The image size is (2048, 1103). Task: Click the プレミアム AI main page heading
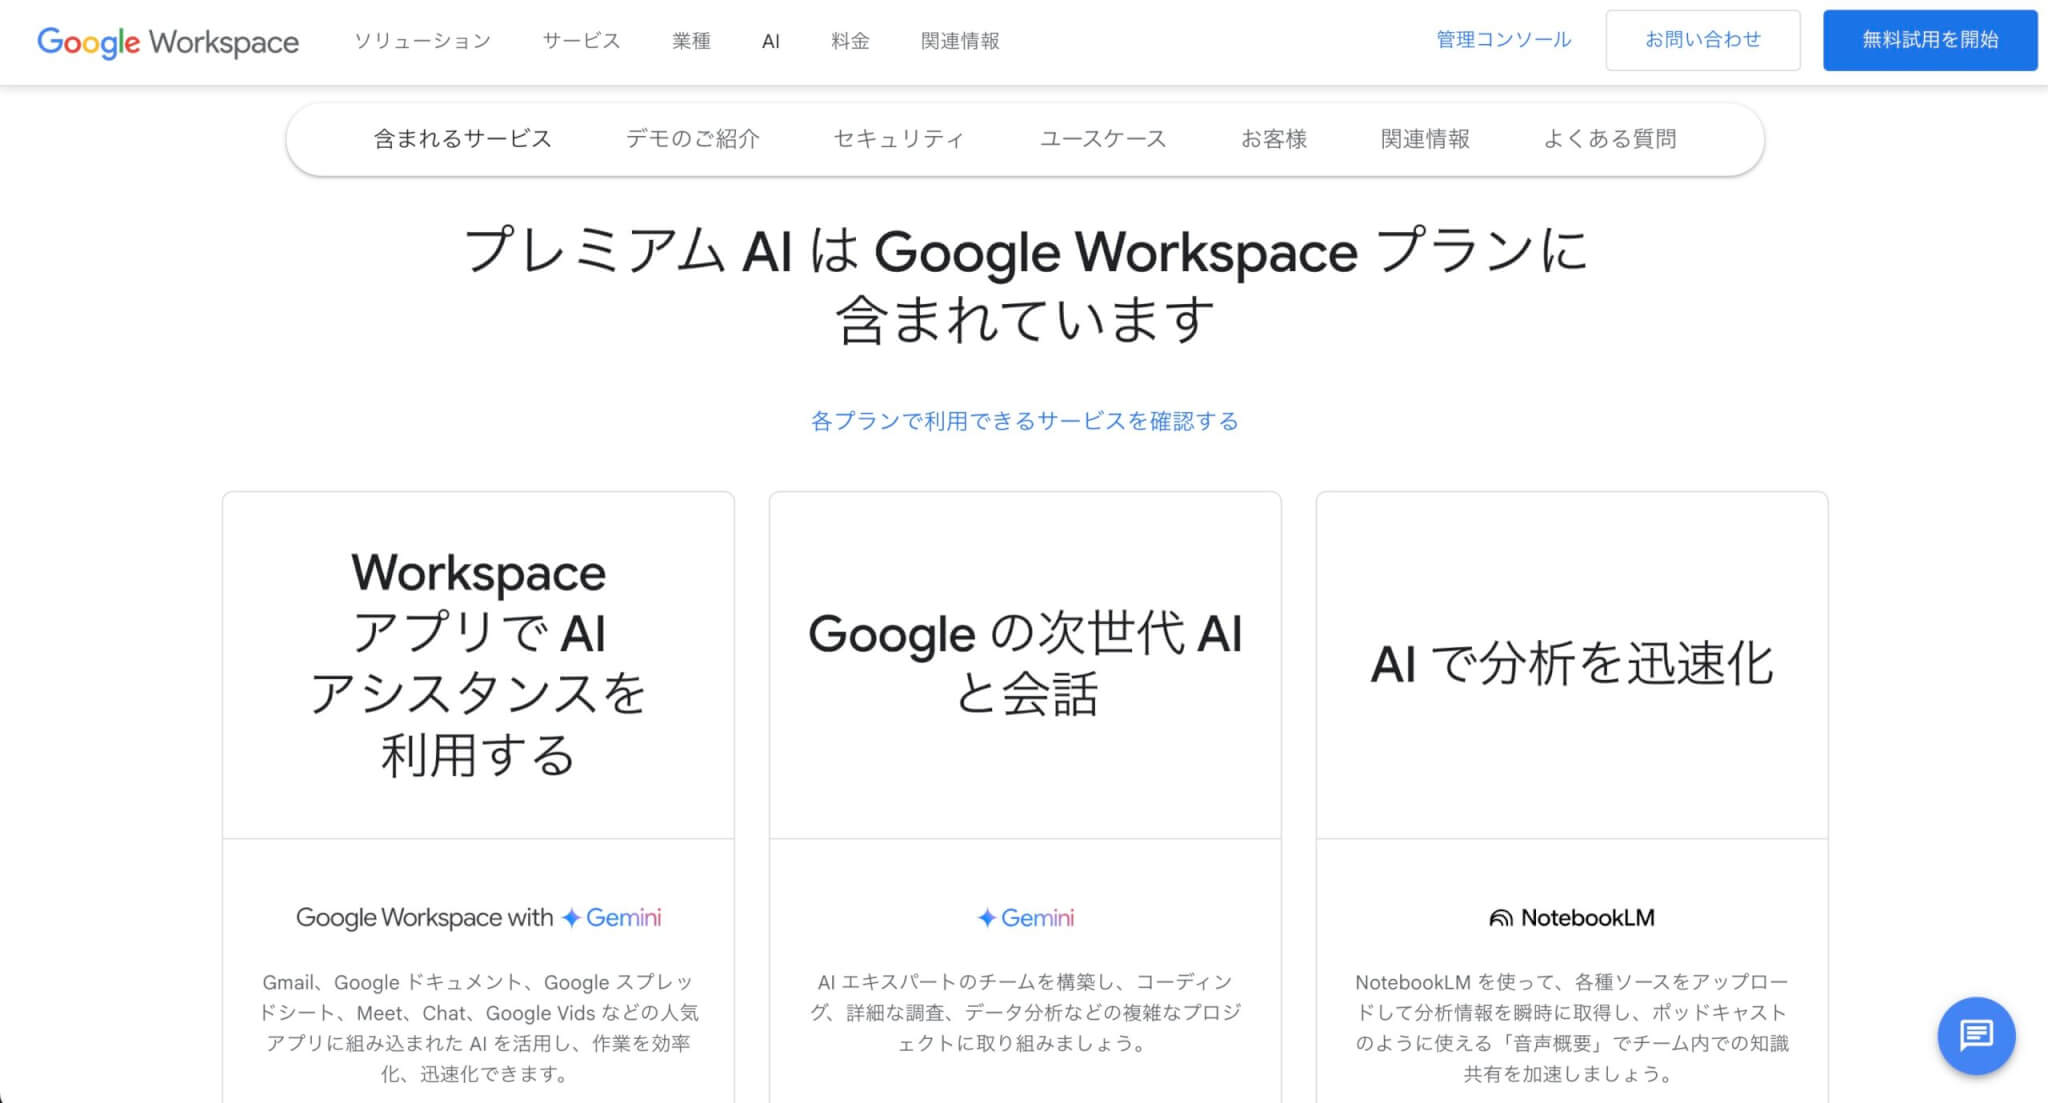click(x=1025, y=284)
